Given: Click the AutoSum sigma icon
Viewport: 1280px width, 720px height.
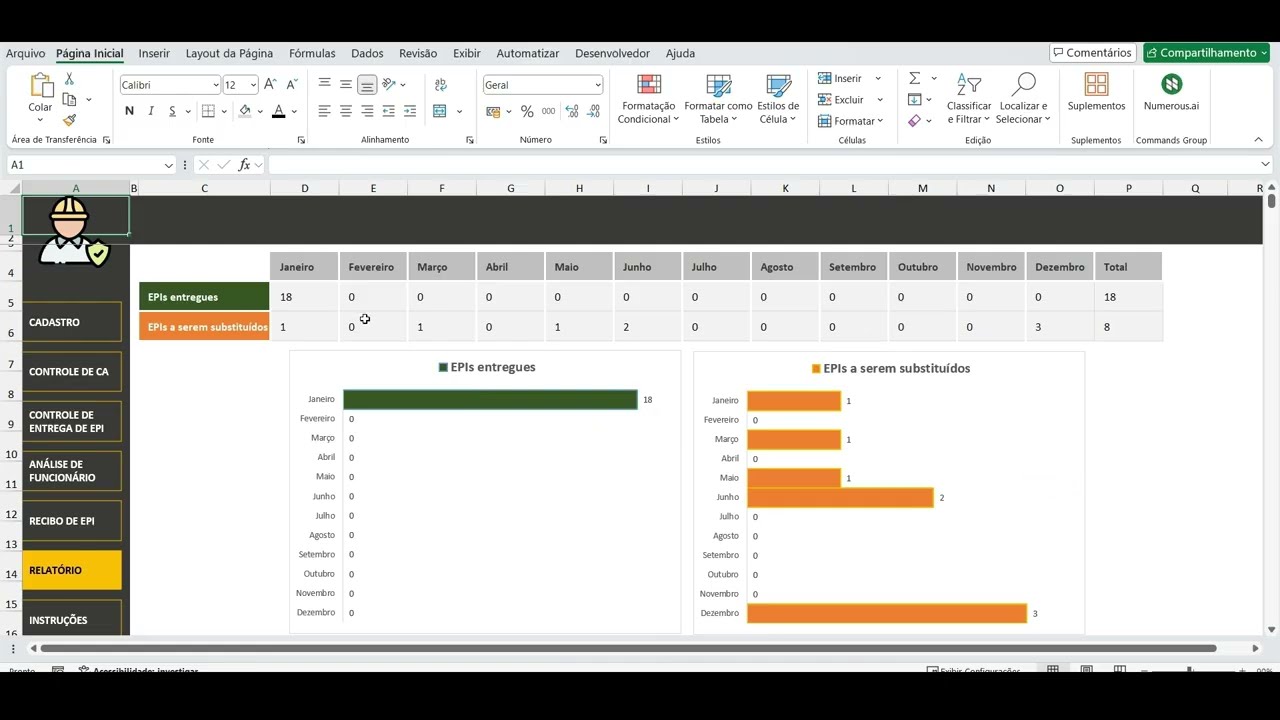Looking at the screenshot, I should pyautogui.click(x=914, y=78).
